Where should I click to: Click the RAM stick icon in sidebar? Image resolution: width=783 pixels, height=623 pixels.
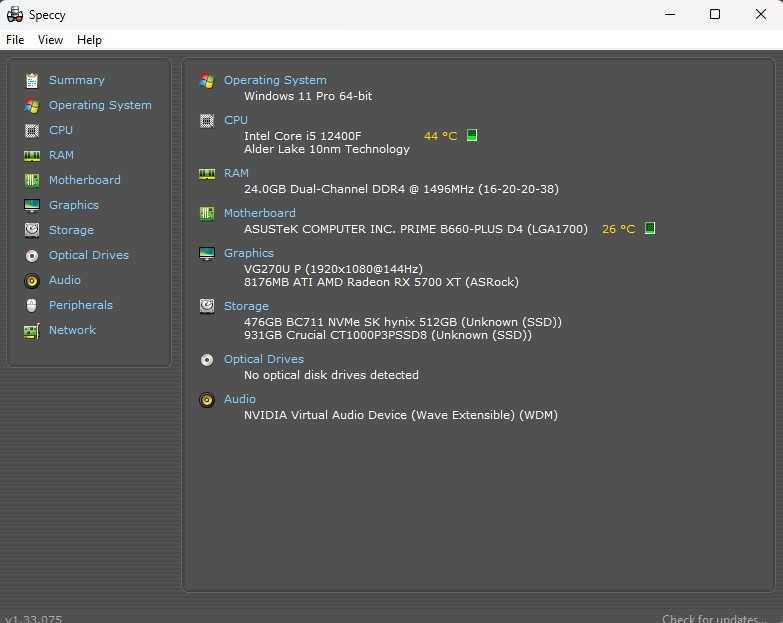32,156
